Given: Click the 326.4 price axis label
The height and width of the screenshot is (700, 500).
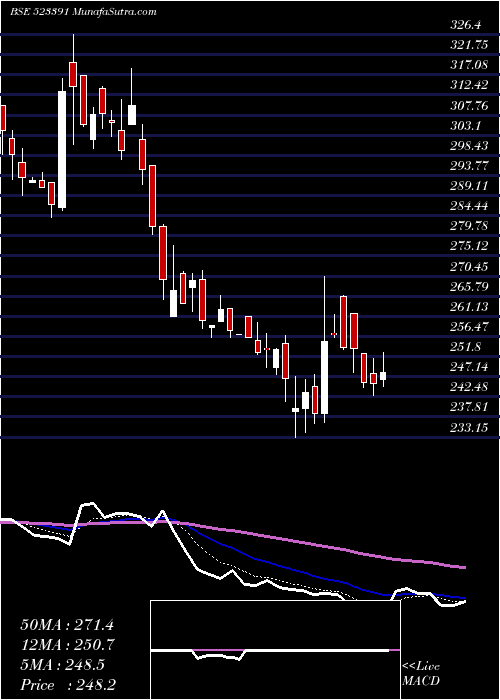Looking at the screenshot, I should point(466,25).
